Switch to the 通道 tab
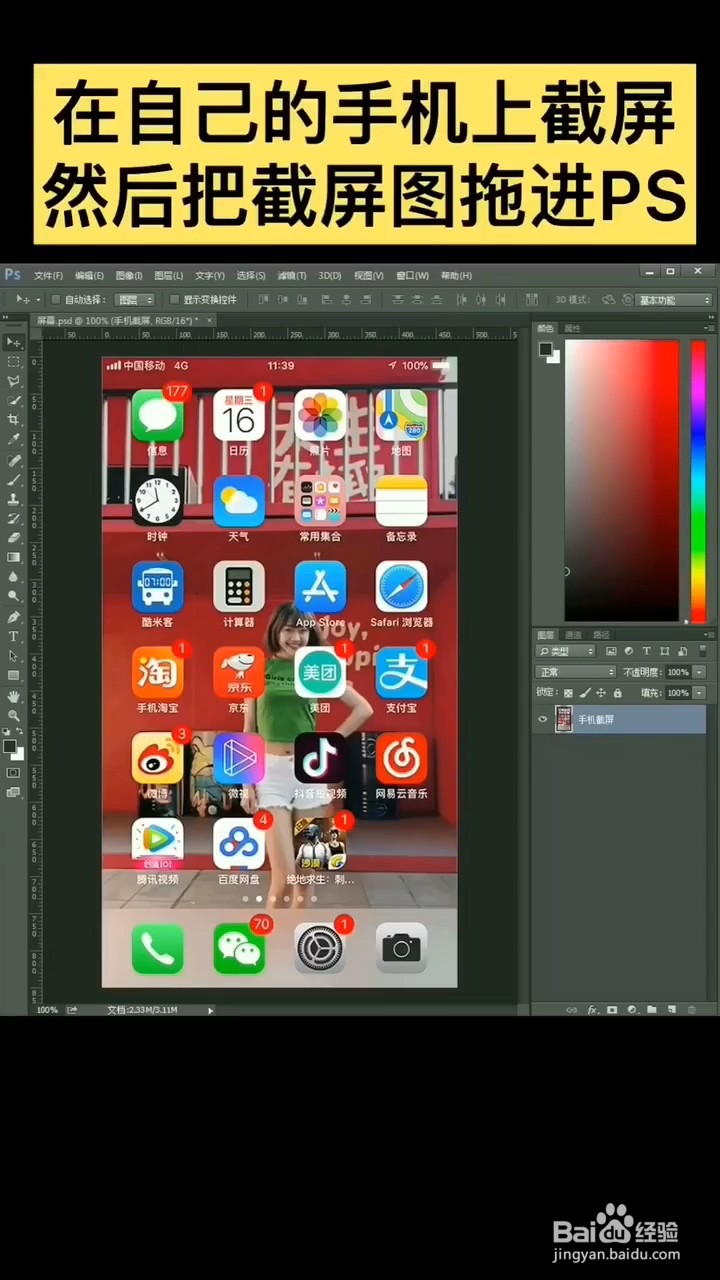The height and width of the screenshot is (1280, 720). pyautogui.click(x=573, y=634)
